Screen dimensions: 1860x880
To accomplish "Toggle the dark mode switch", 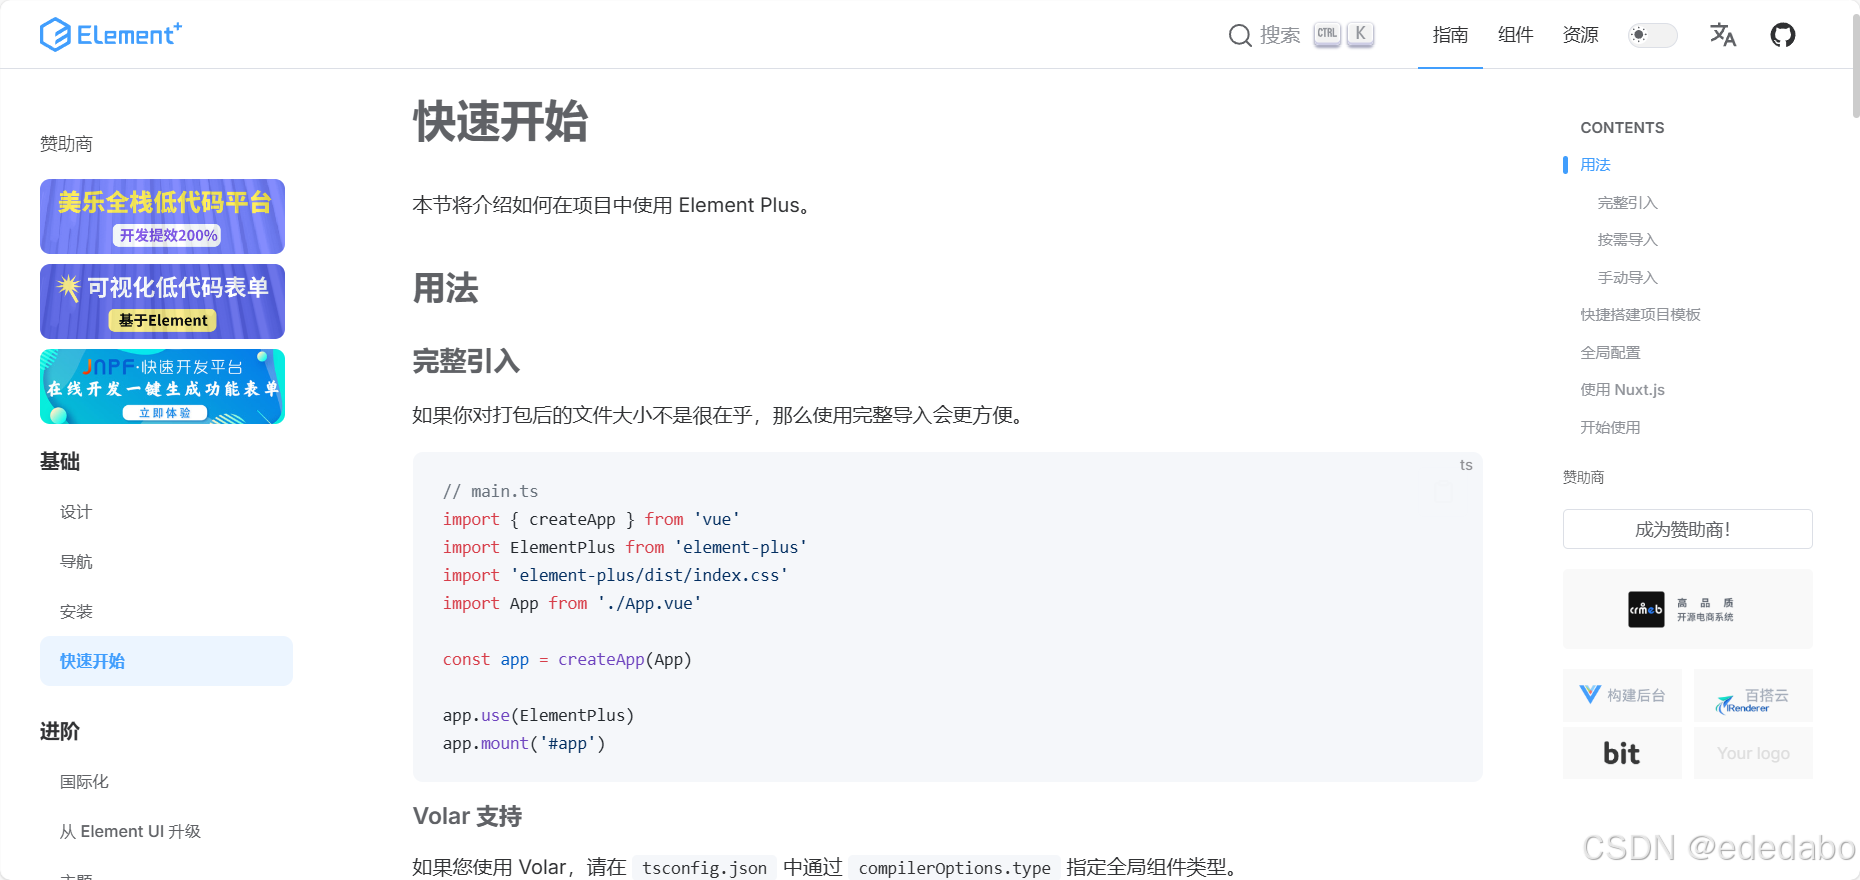I will [1652, 35].
